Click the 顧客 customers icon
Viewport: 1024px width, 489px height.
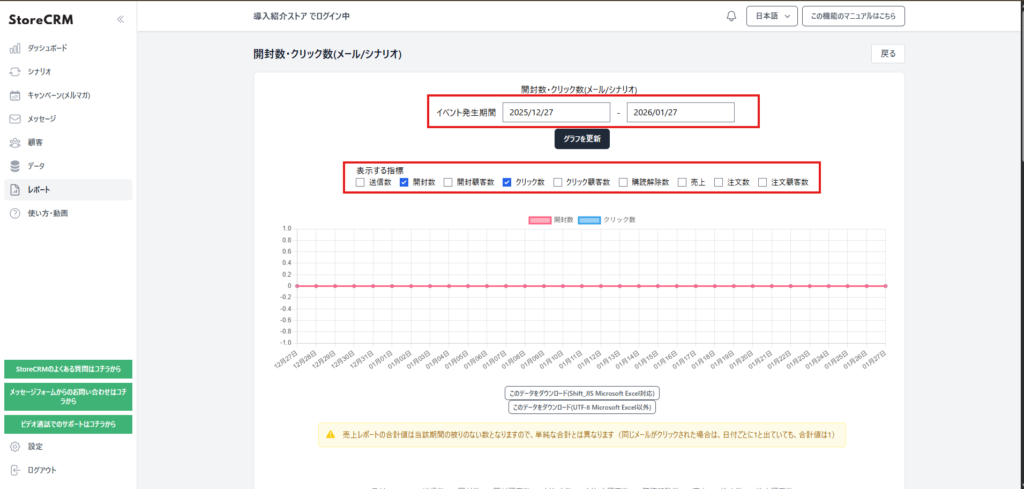pyautogui.click(x=15, y=142)
